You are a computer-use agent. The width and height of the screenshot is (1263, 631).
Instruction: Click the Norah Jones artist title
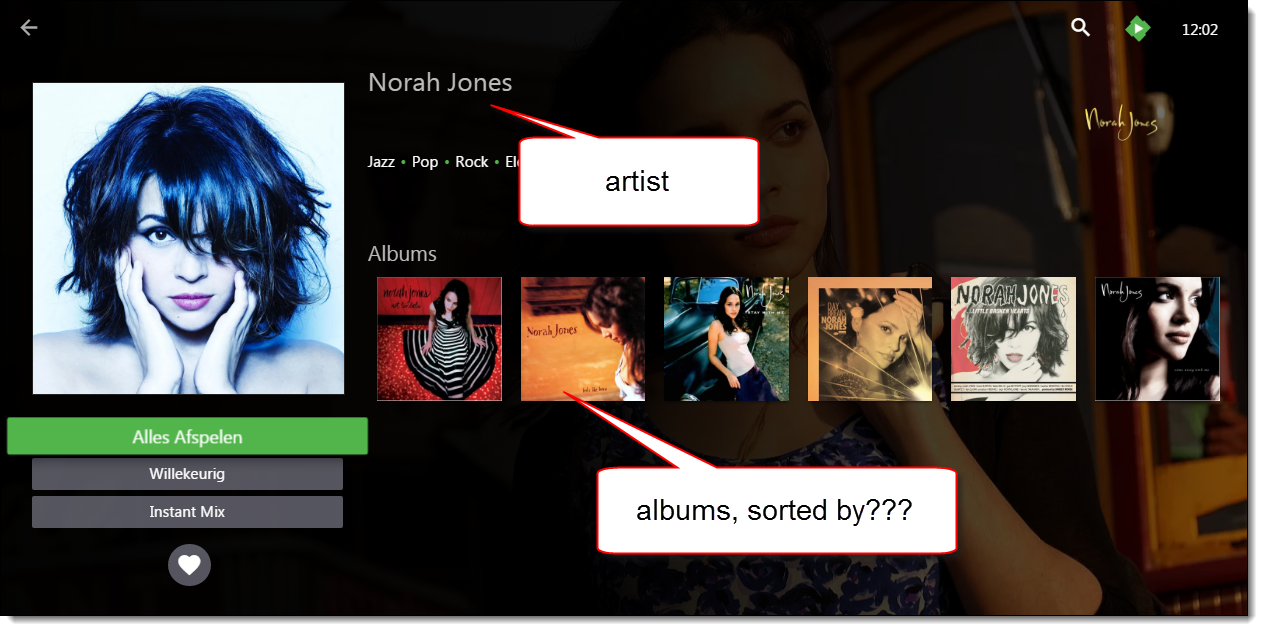[440, 82]
